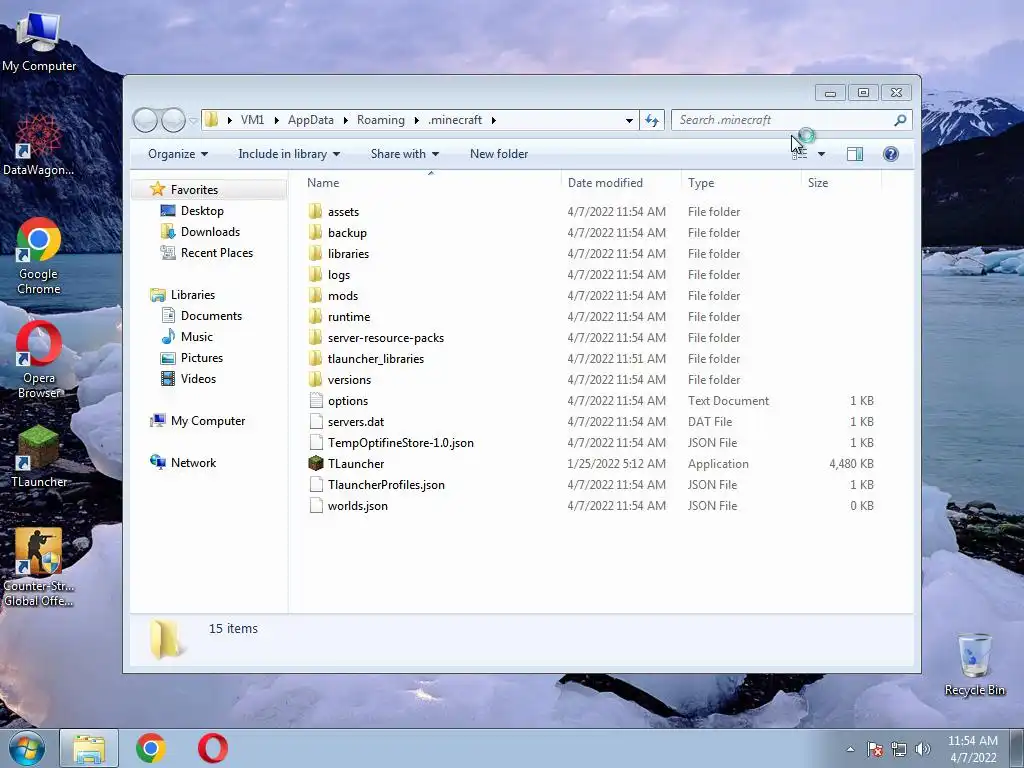
Task: Select the runtime folder
Action: (x=349, y=316)
